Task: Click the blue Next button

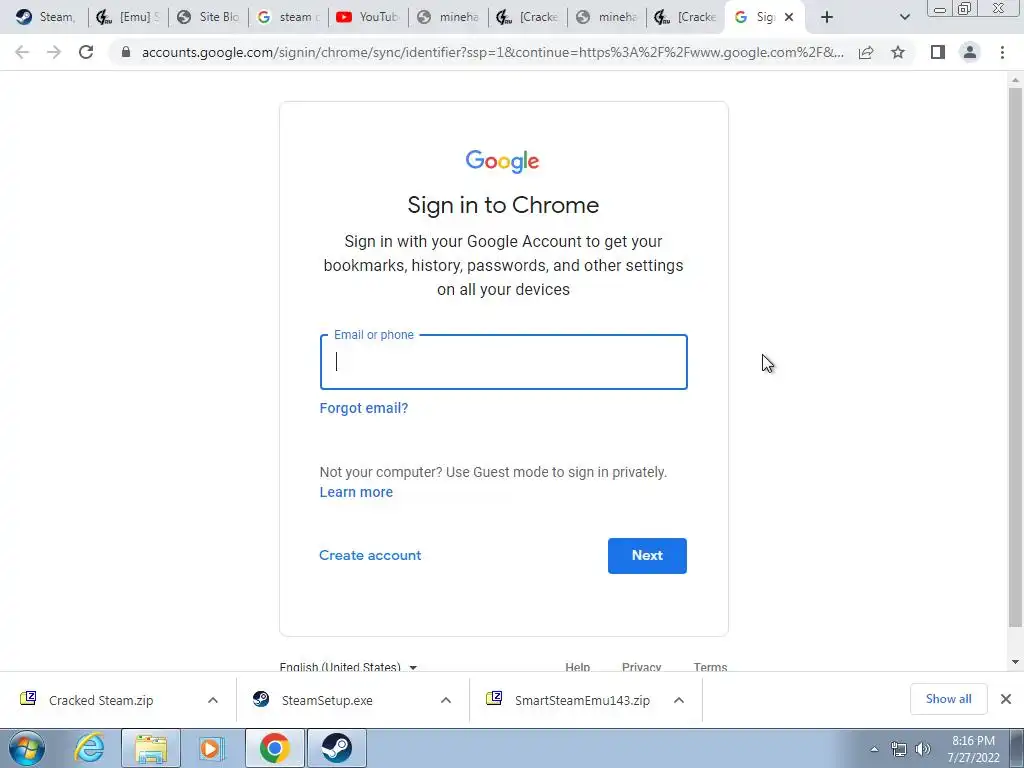Action: coord(647,556)
